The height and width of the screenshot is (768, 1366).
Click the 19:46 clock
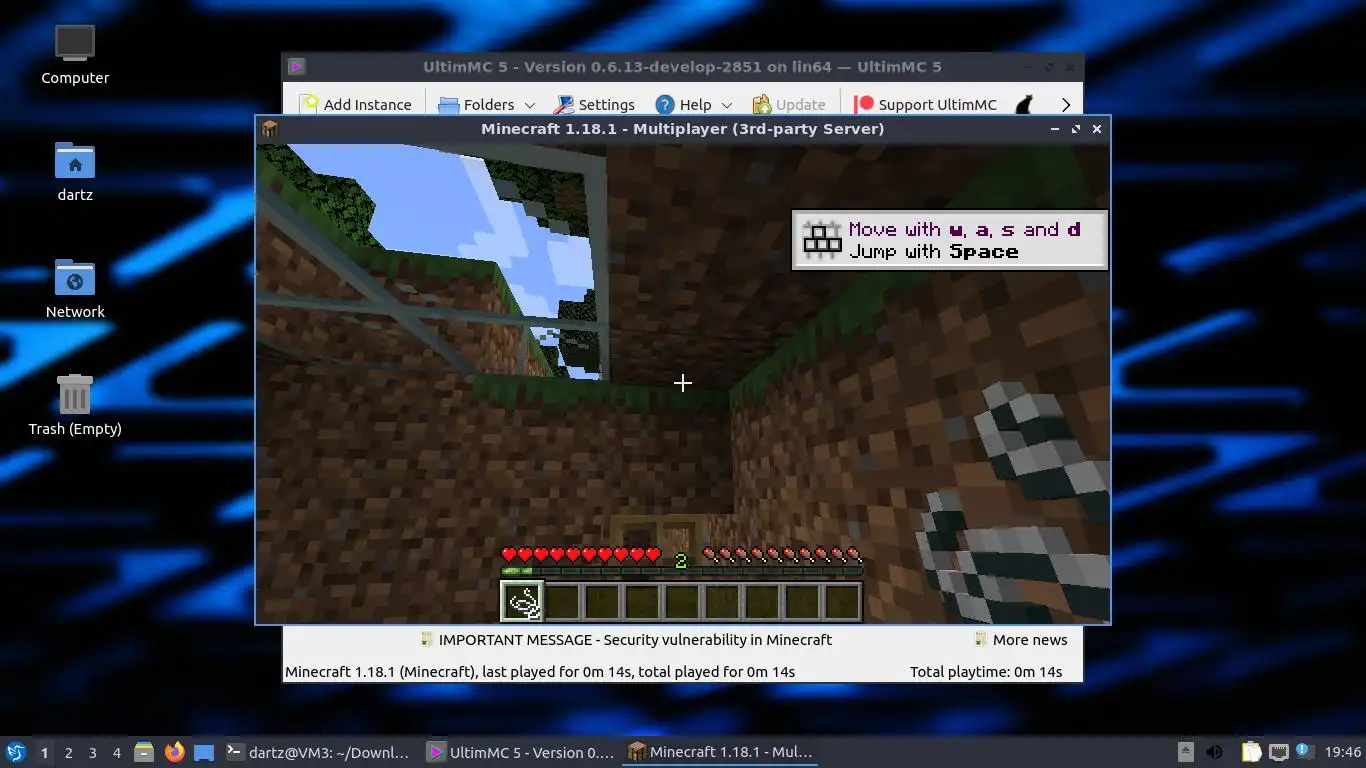click(x=1343, y=752)
